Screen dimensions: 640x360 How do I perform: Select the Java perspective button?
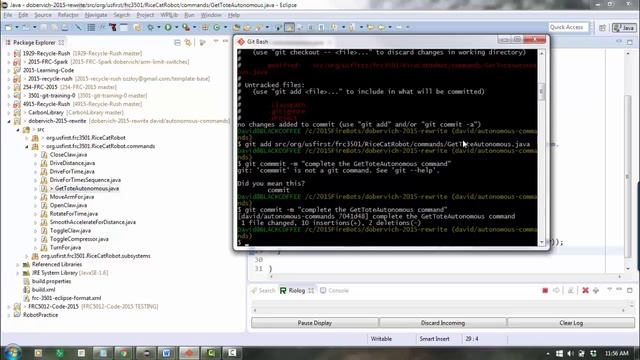tap(624, 27)
